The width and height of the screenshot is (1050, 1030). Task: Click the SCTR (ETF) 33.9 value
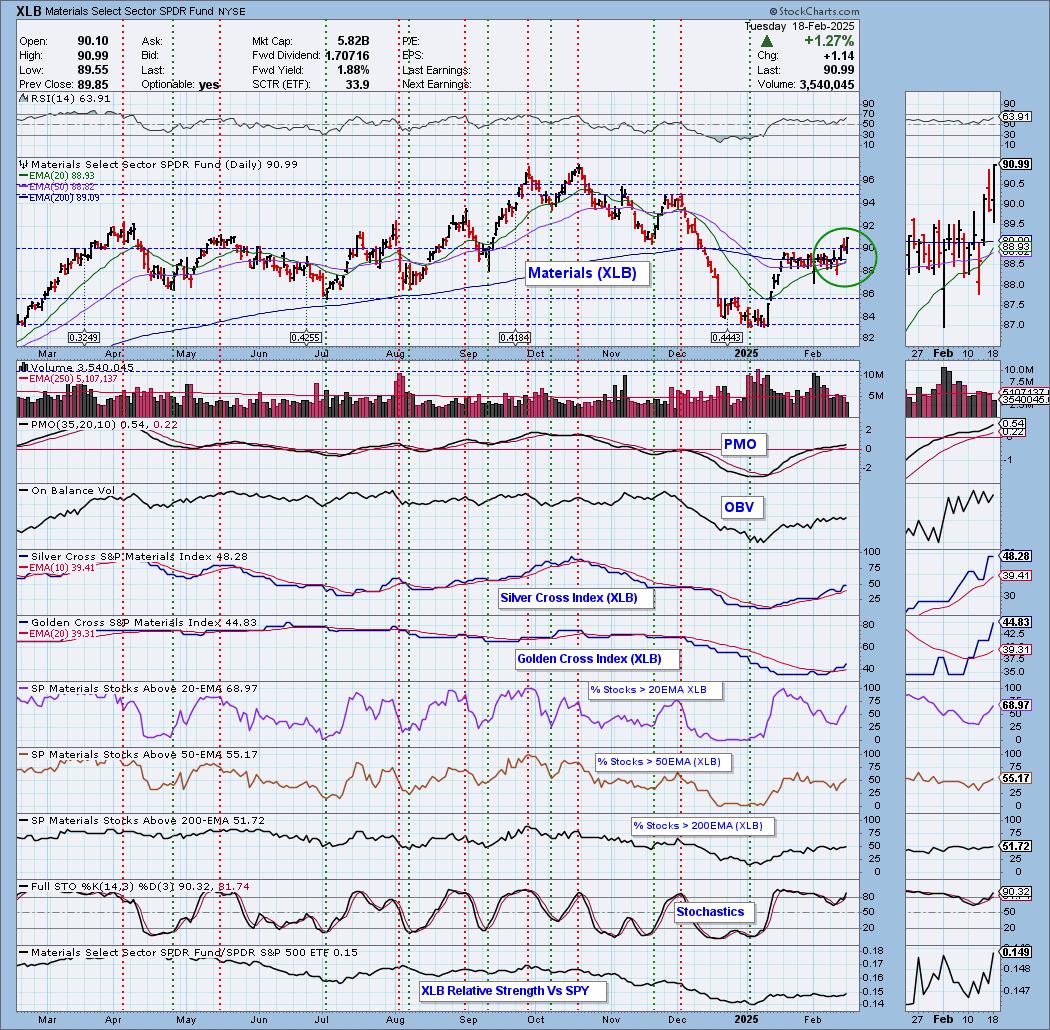click(357, 84)
